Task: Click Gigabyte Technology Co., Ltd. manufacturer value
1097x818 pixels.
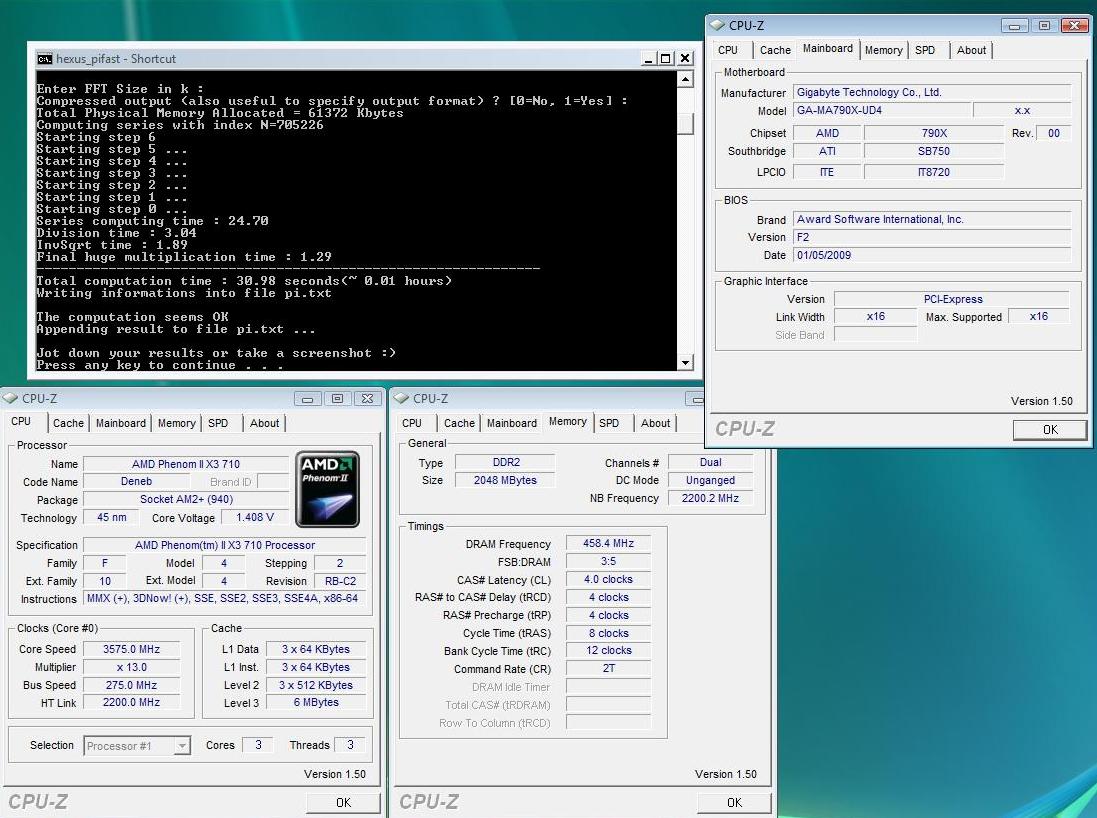Action: (x=932, y=92)
